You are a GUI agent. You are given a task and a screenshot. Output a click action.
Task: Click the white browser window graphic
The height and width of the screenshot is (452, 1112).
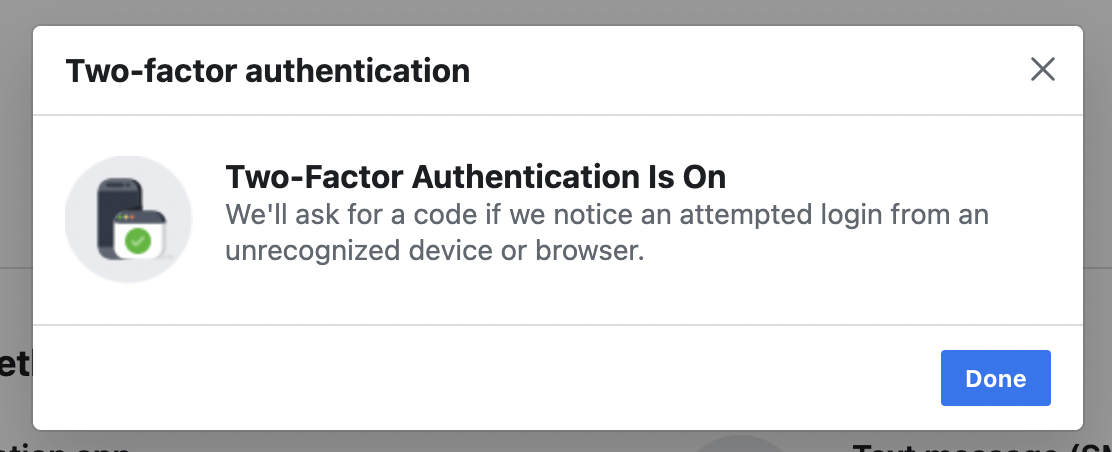(140, 236)
